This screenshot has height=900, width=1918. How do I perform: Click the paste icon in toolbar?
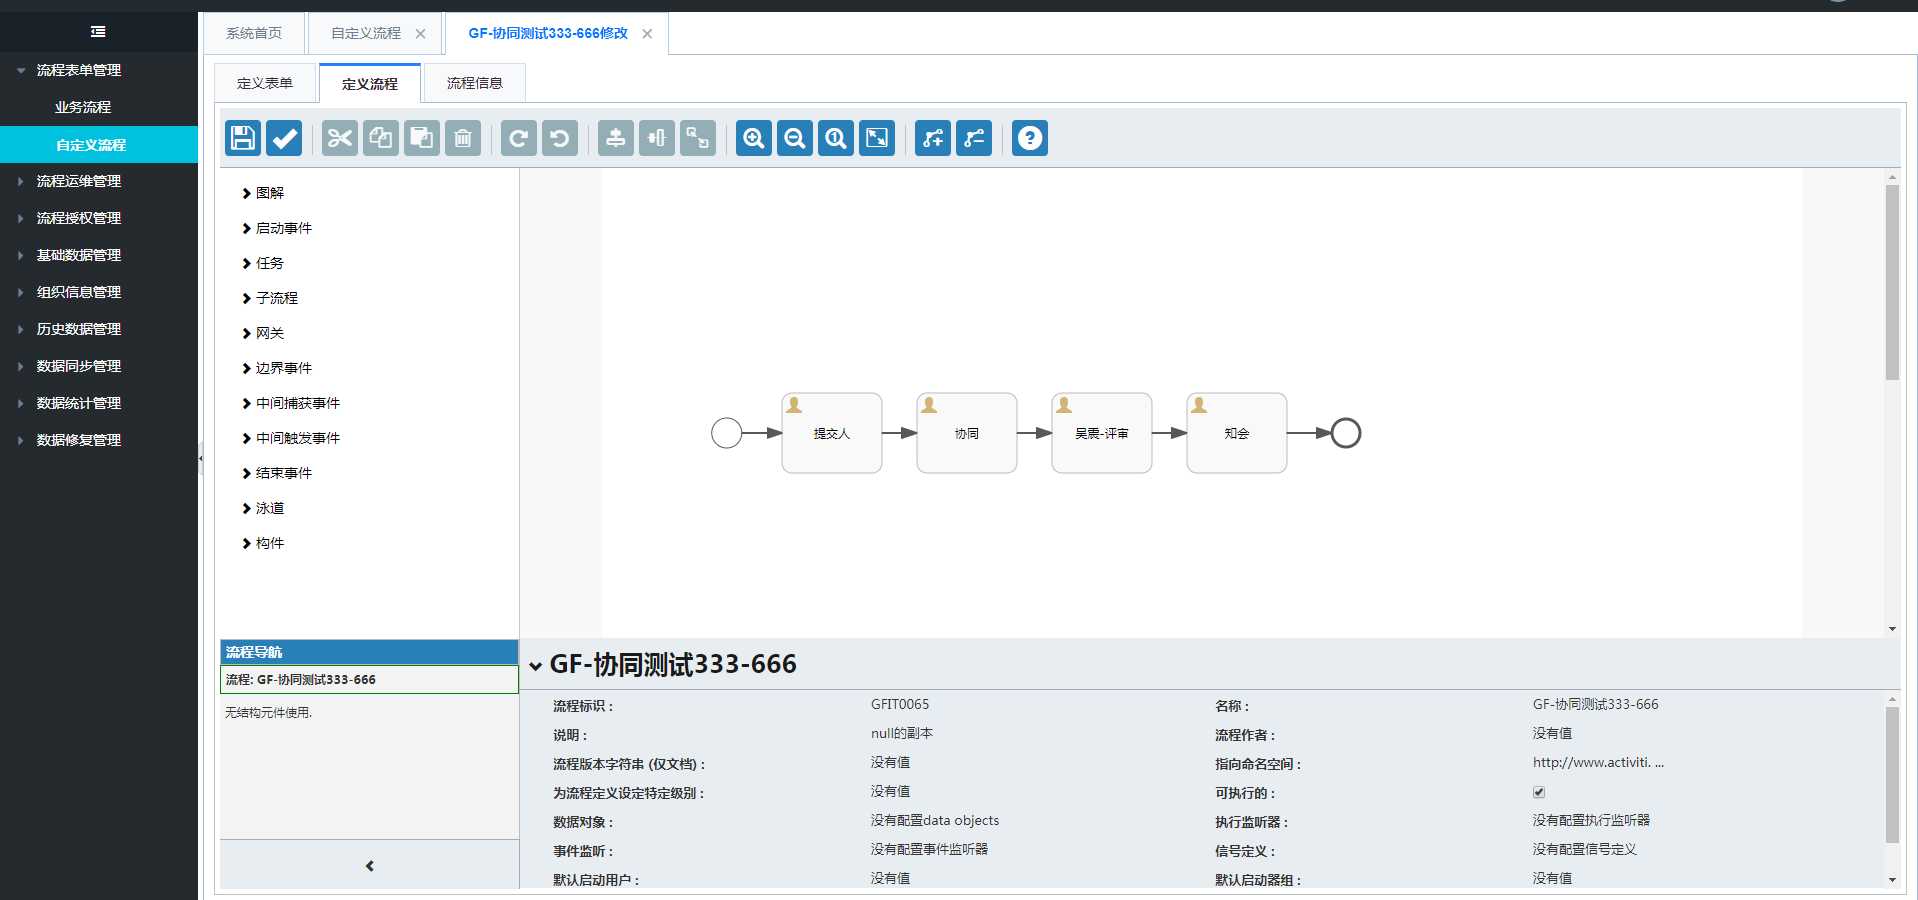click(x=422, y=138)
